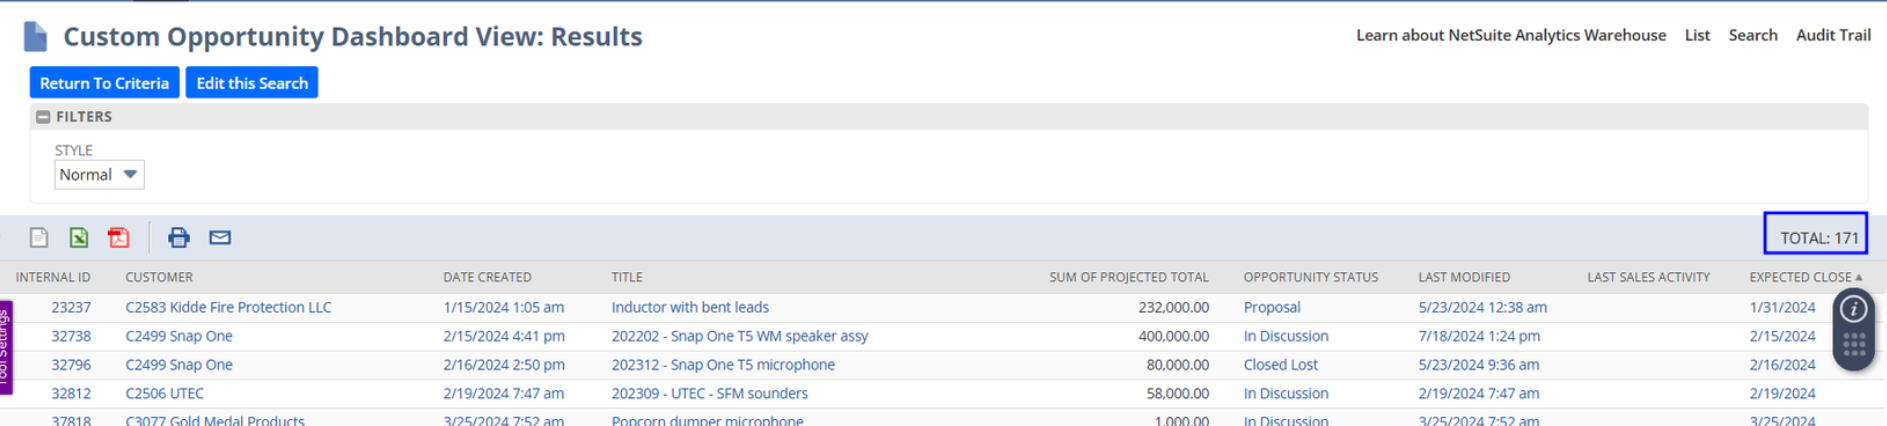Open customer C2583 Kidde Fire Protection LLC

(x=228, y=307)
